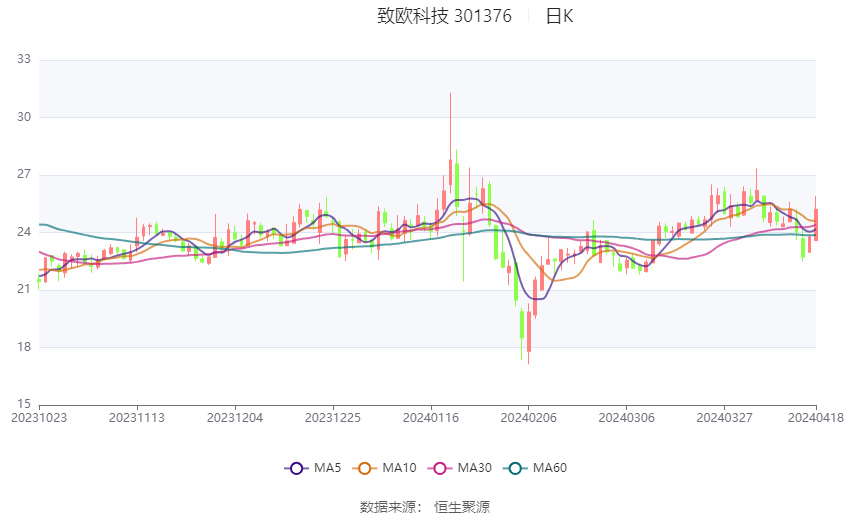Click the 20240206 x-axis date label
Image resolution: width=850 pixels, height=517 pixels.
(529, 418)
